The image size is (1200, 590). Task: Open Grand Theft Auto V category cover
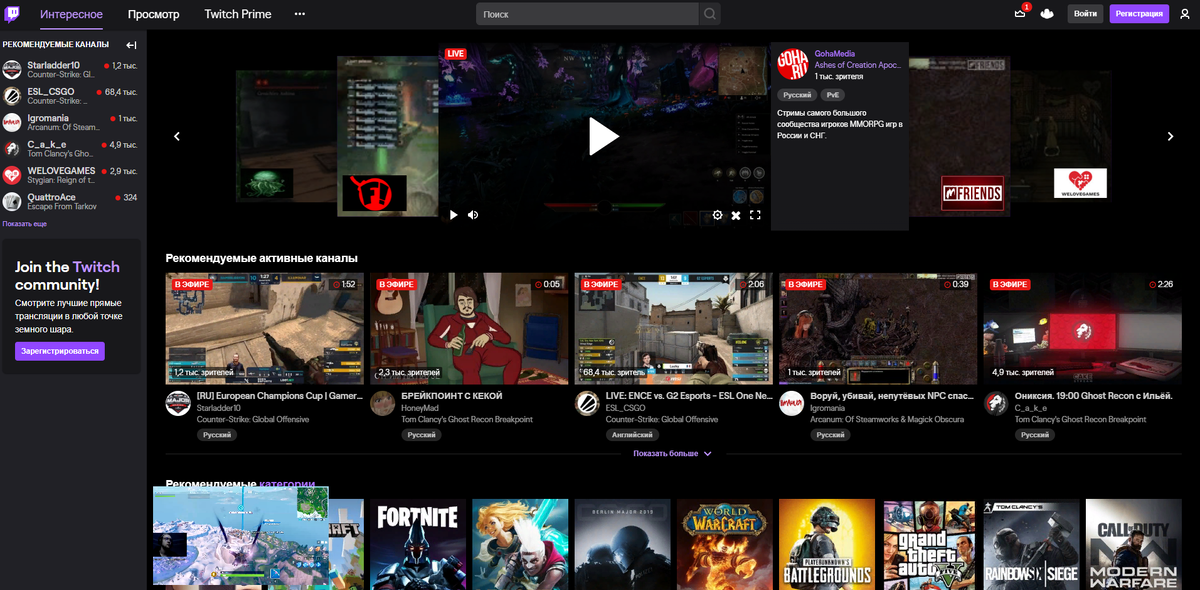(x=929, y=545)
